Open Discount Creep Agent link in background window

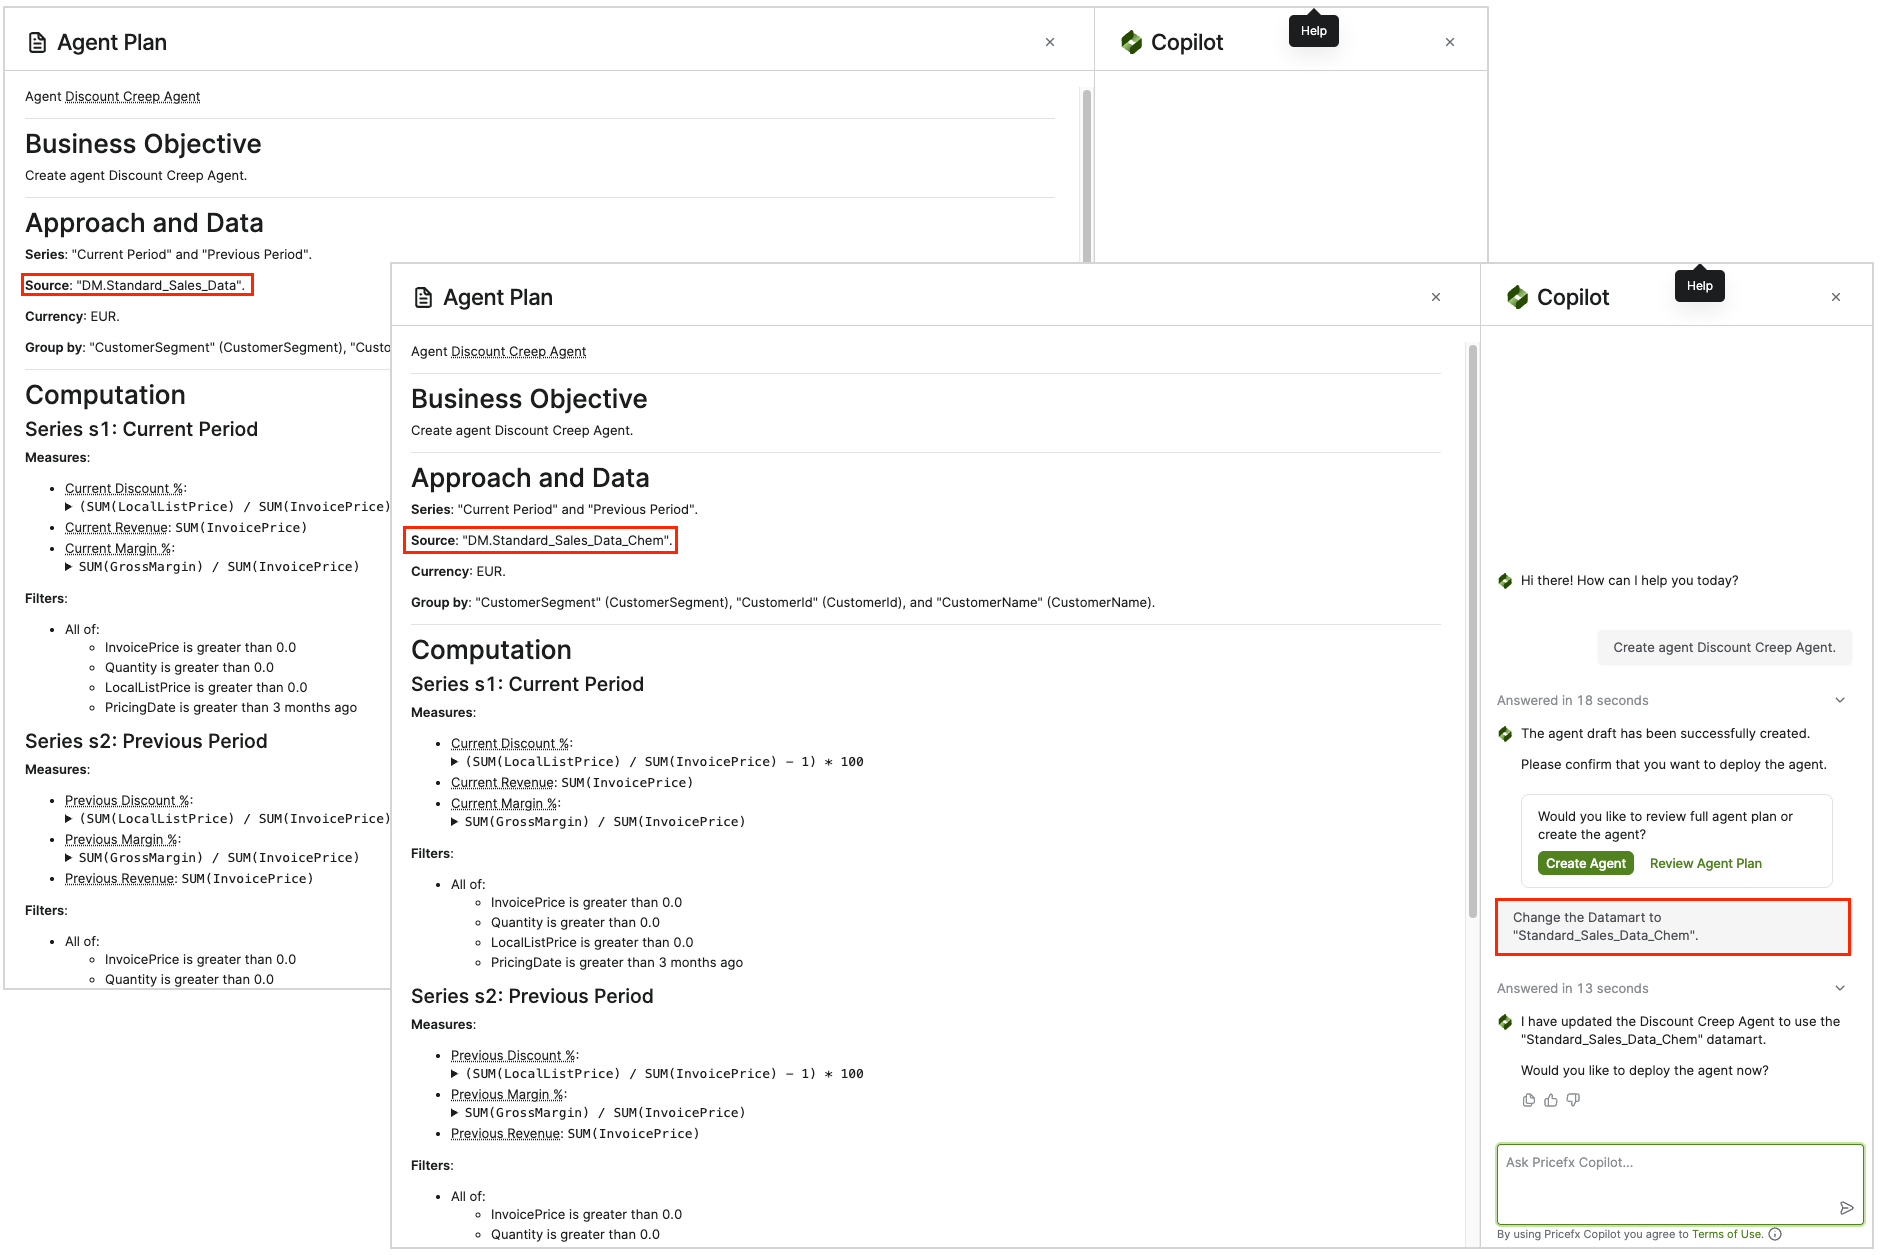(x=132, y=97)
